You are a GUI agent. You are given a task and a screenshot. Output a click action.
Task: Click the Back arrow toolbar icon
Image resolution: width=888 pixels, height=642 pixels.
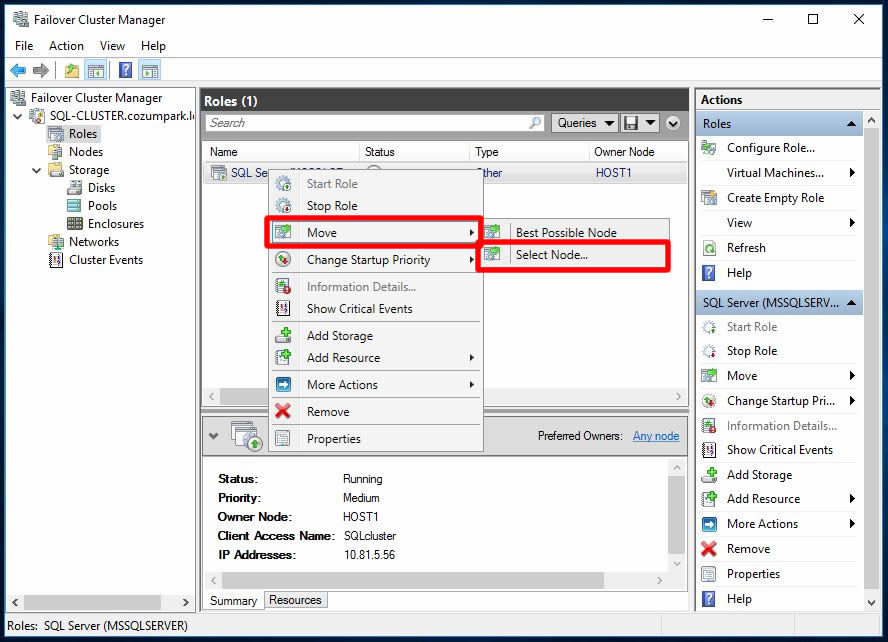click(x=18, y=70)
